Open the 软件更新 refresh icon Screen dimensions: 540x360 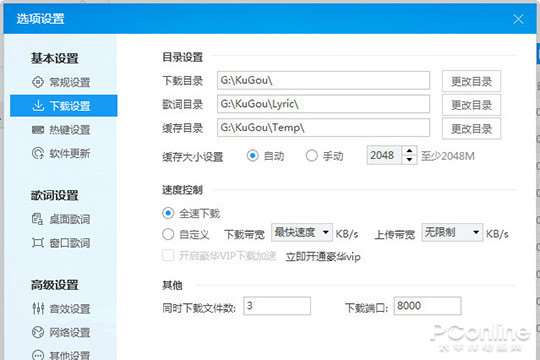[38, 153]
